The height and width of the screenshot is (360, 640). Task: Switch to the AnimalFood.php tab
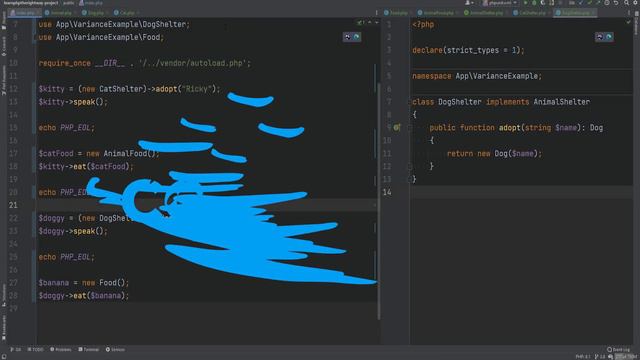pos(438,13)
